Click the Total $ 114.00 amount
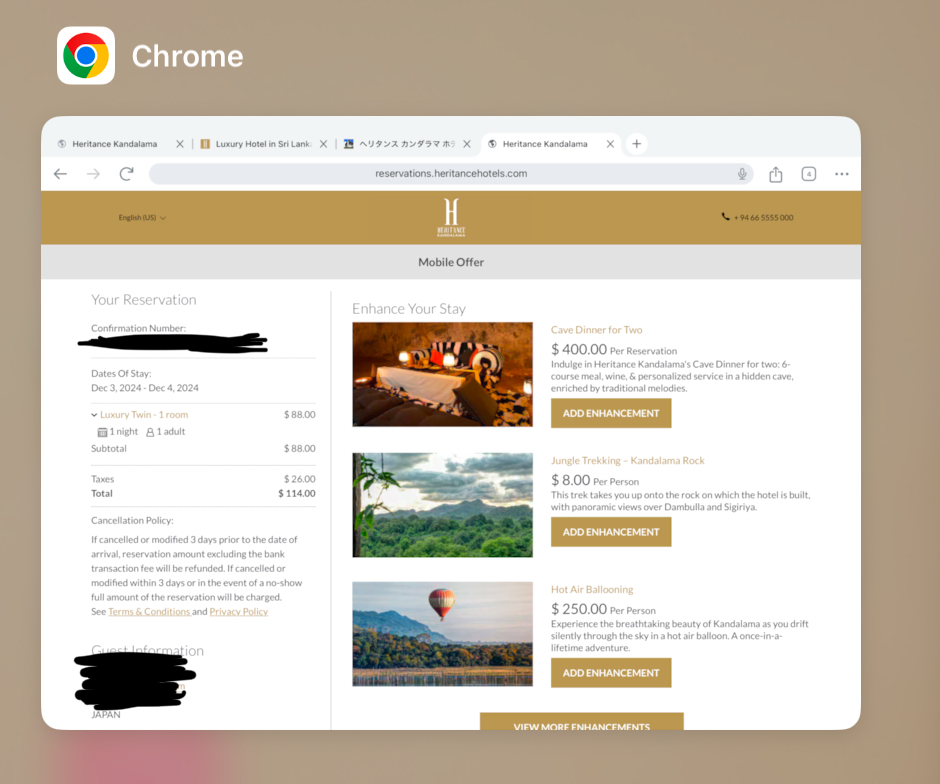 click(x=297, y=493)
